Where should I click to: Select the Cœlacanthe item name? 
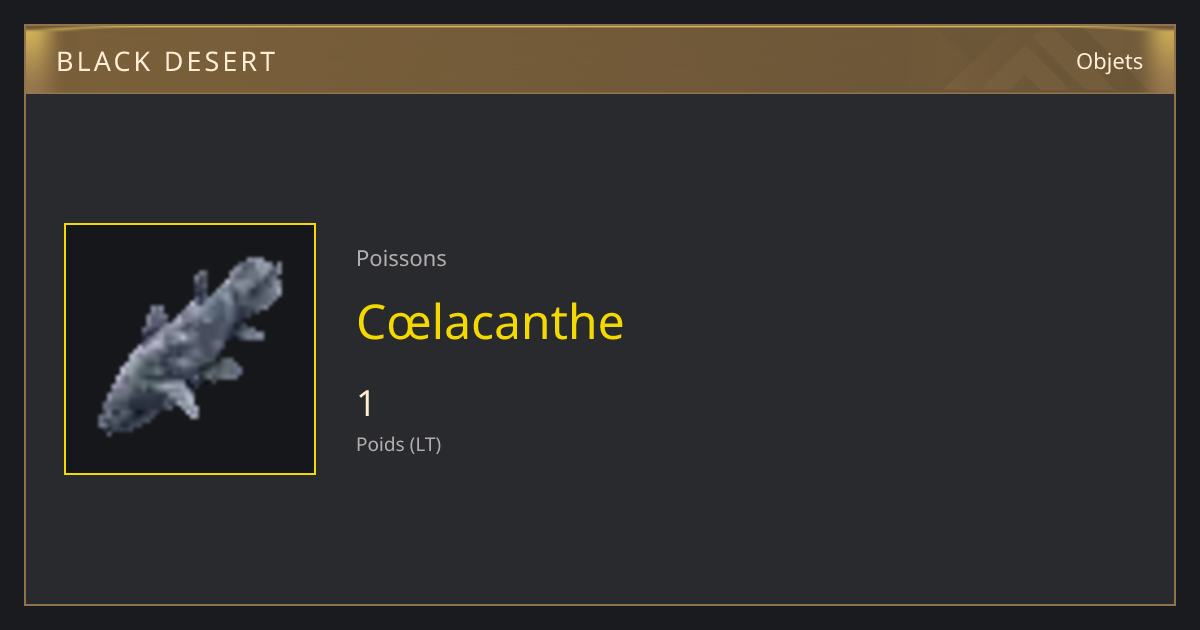tap(490, 321)
